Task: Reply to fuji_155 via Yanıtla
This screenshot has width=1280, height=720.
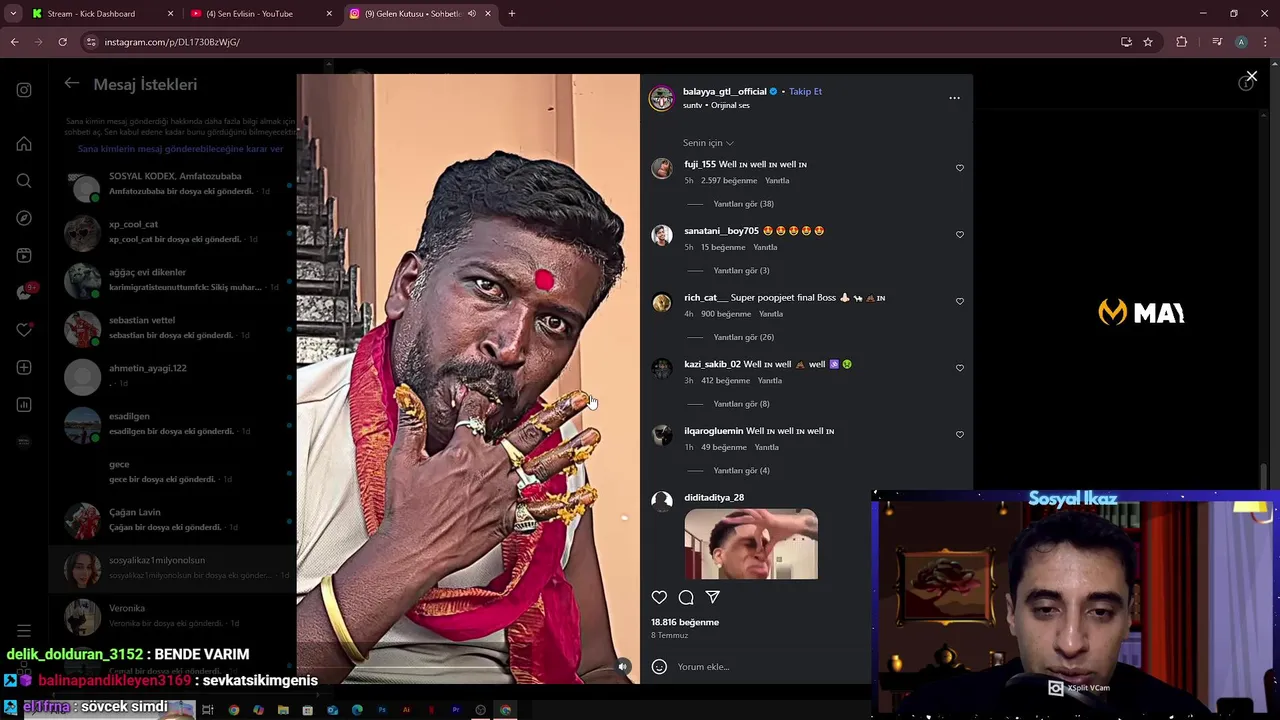Action: (x=777, y=181)
